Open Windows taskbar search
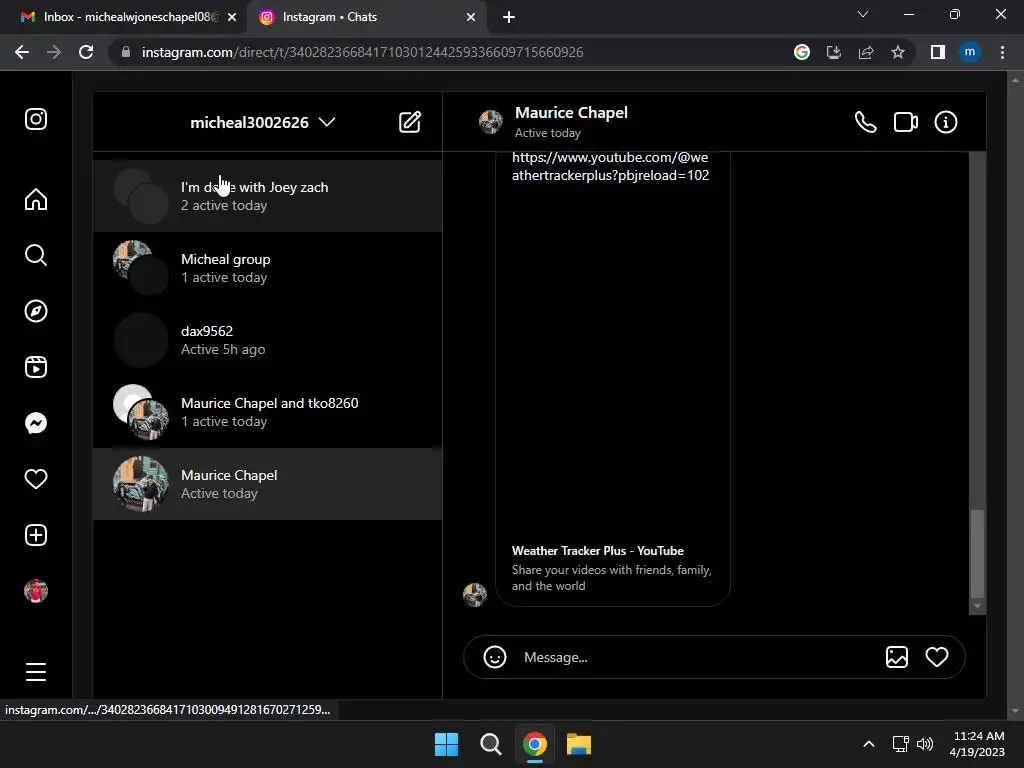The image size is (1024, 768). pyautogui.click(x=490, y=744)
